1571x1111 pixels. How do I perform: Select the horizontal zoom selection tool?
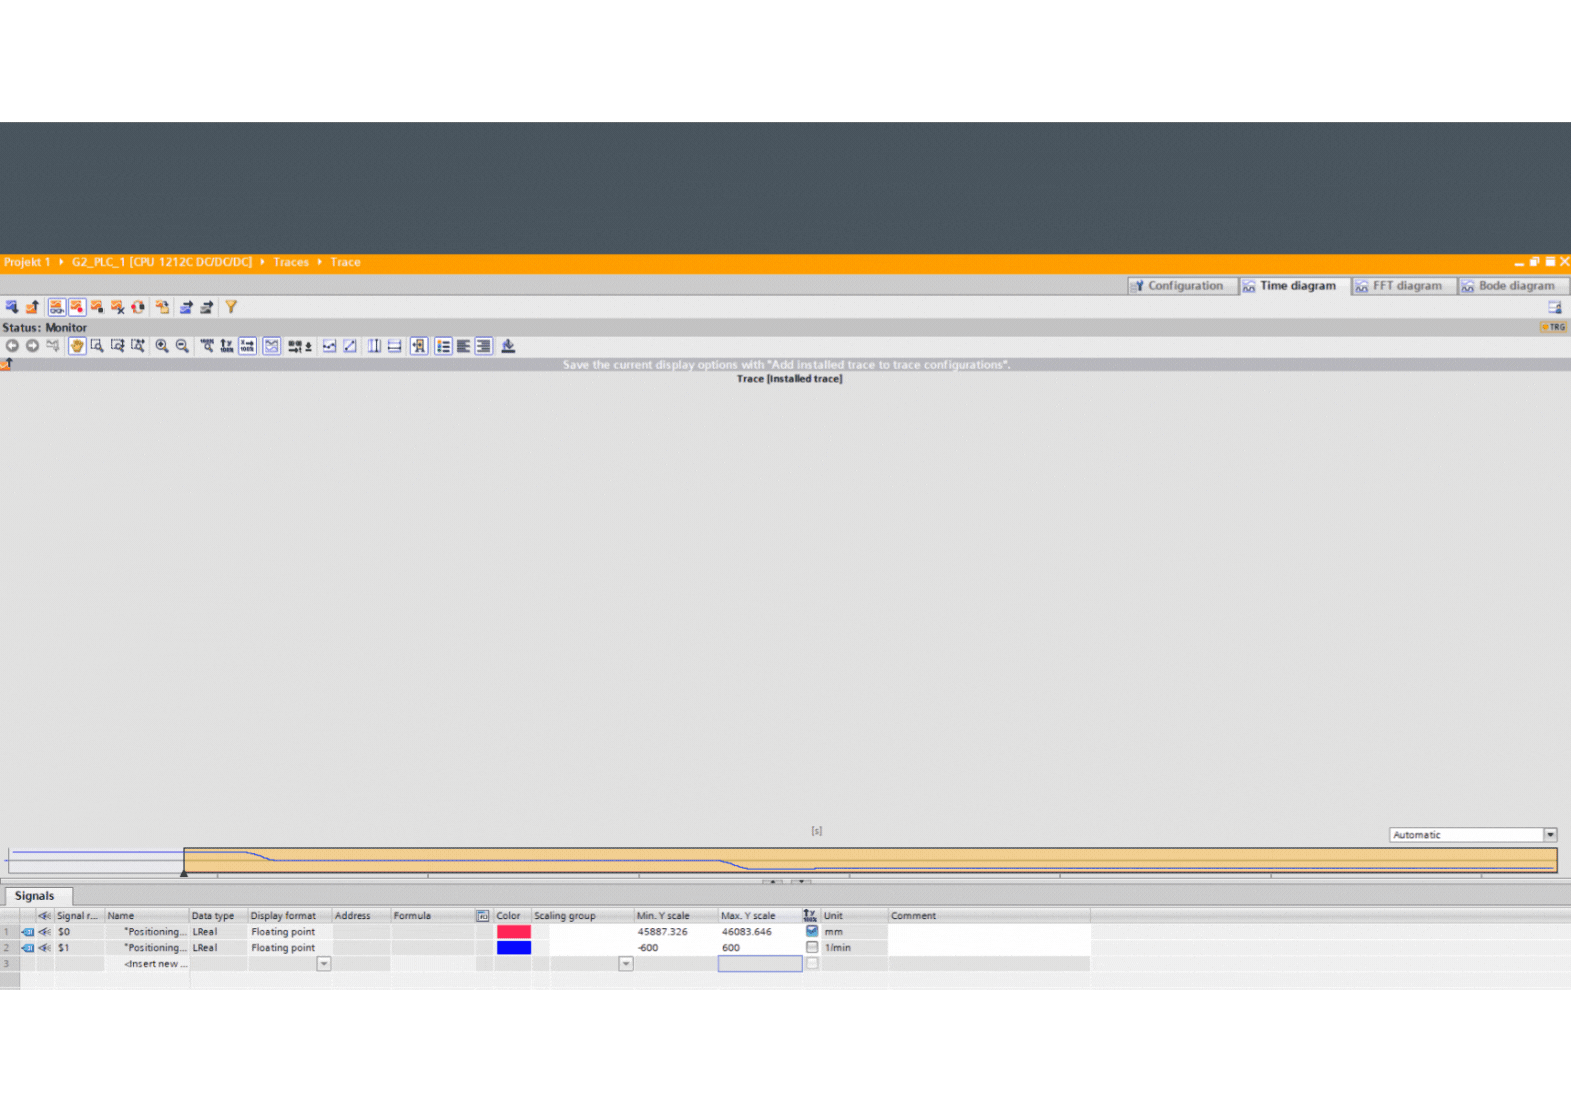[138, 346]
